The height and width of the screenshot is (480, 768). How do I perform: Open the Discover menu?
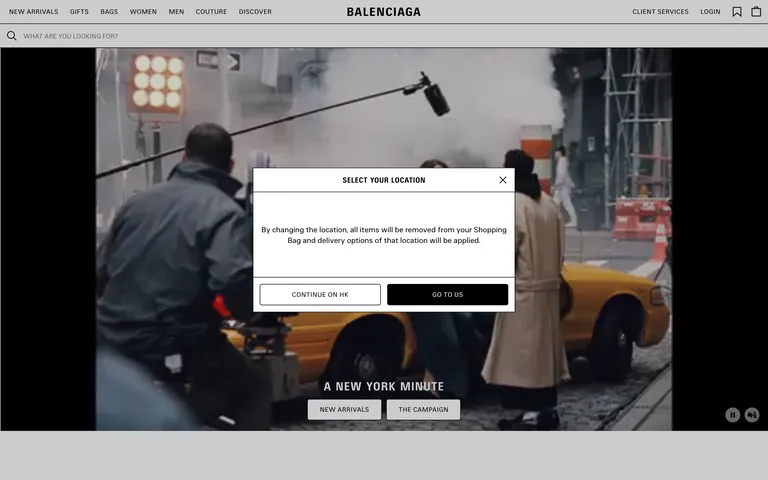(255, 11)
